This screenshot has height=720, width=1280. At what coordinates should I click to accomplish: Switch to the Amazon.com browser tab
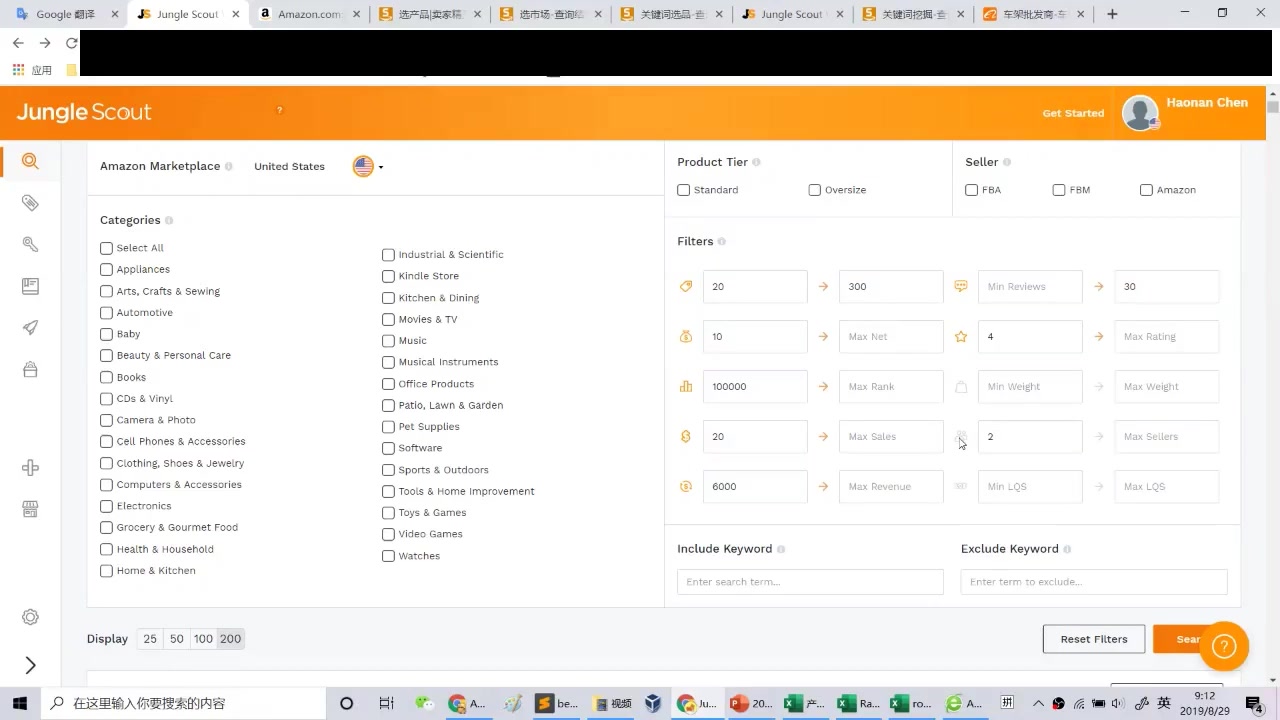click(309, 14)
